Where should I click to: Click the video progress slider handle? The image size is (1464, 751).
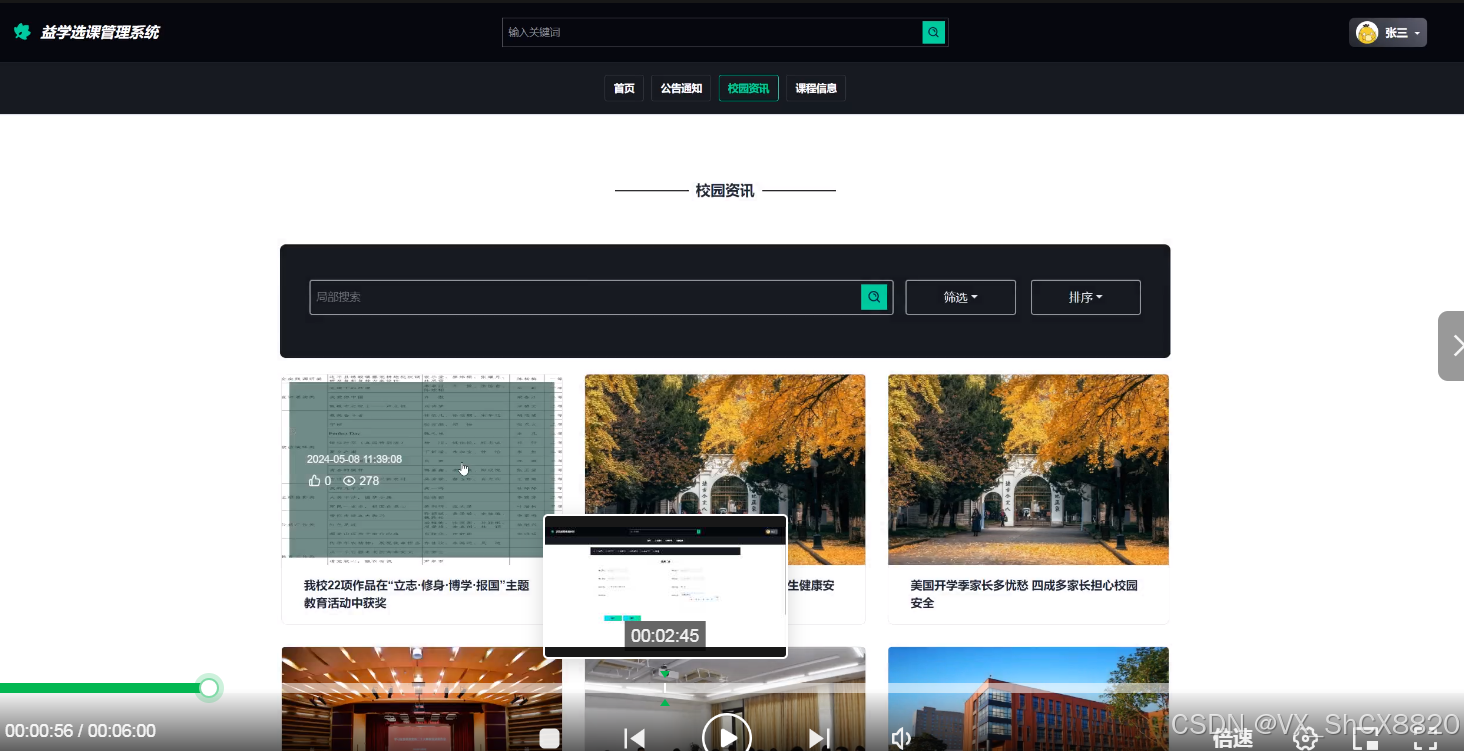coord(209,688)
